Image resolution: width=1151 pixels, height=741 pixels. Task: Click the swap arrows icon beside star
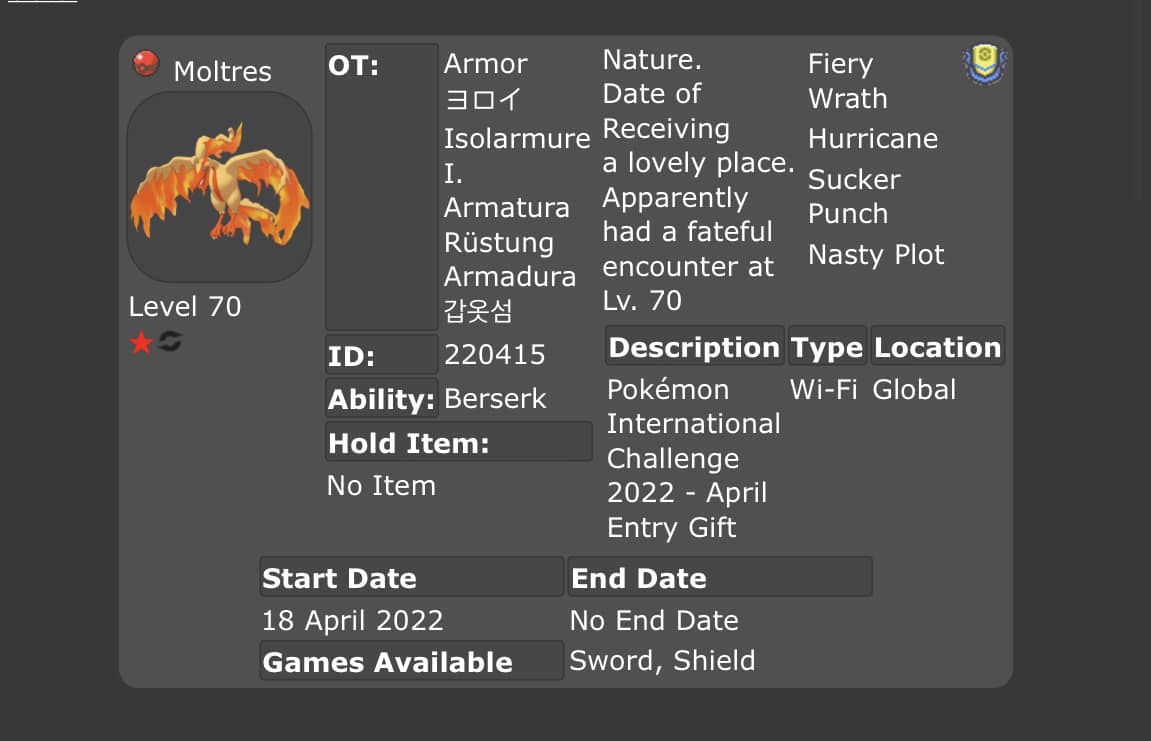170,341
